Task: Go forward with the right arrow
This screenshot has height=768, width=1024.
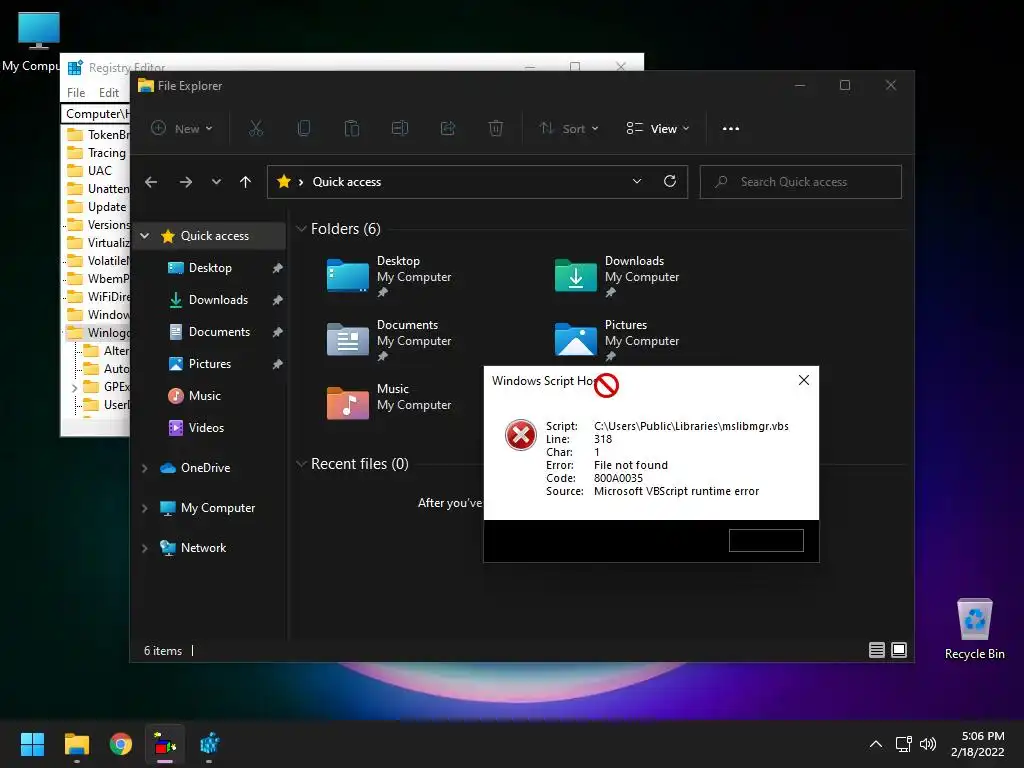Action: [186, 182]
